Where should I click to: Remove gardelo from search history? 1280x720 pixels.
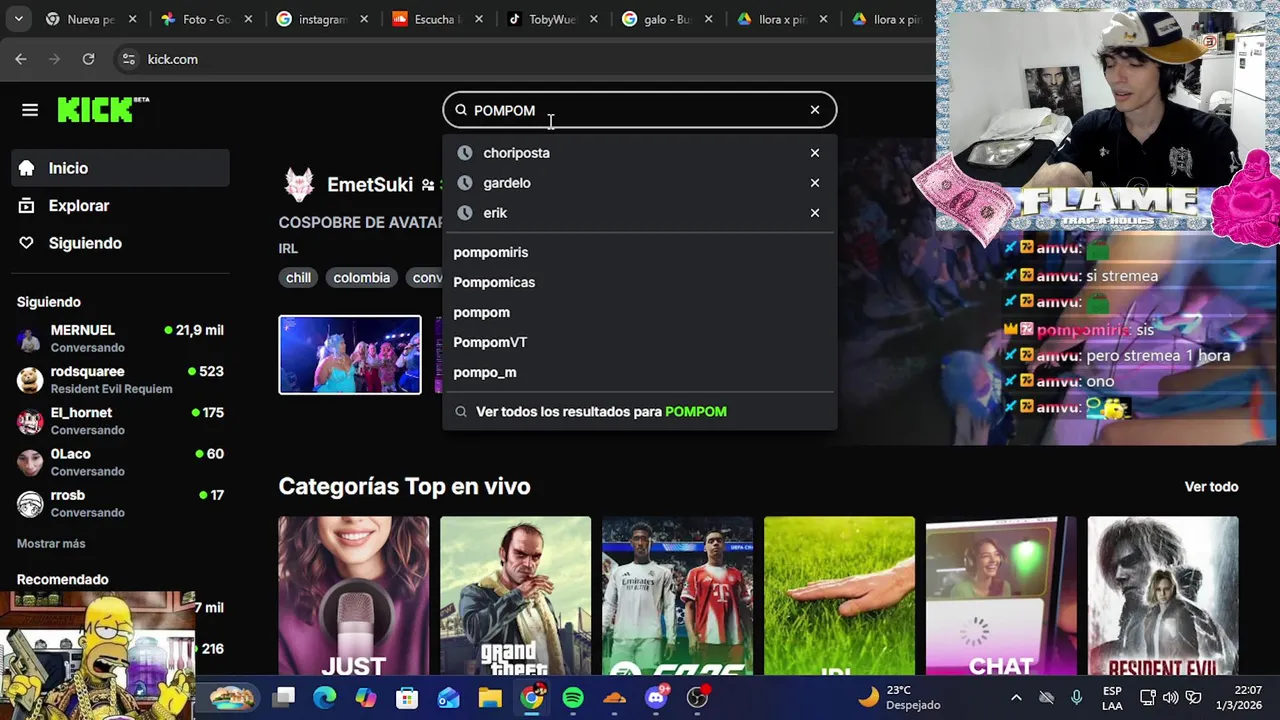[x=815, y=183]
